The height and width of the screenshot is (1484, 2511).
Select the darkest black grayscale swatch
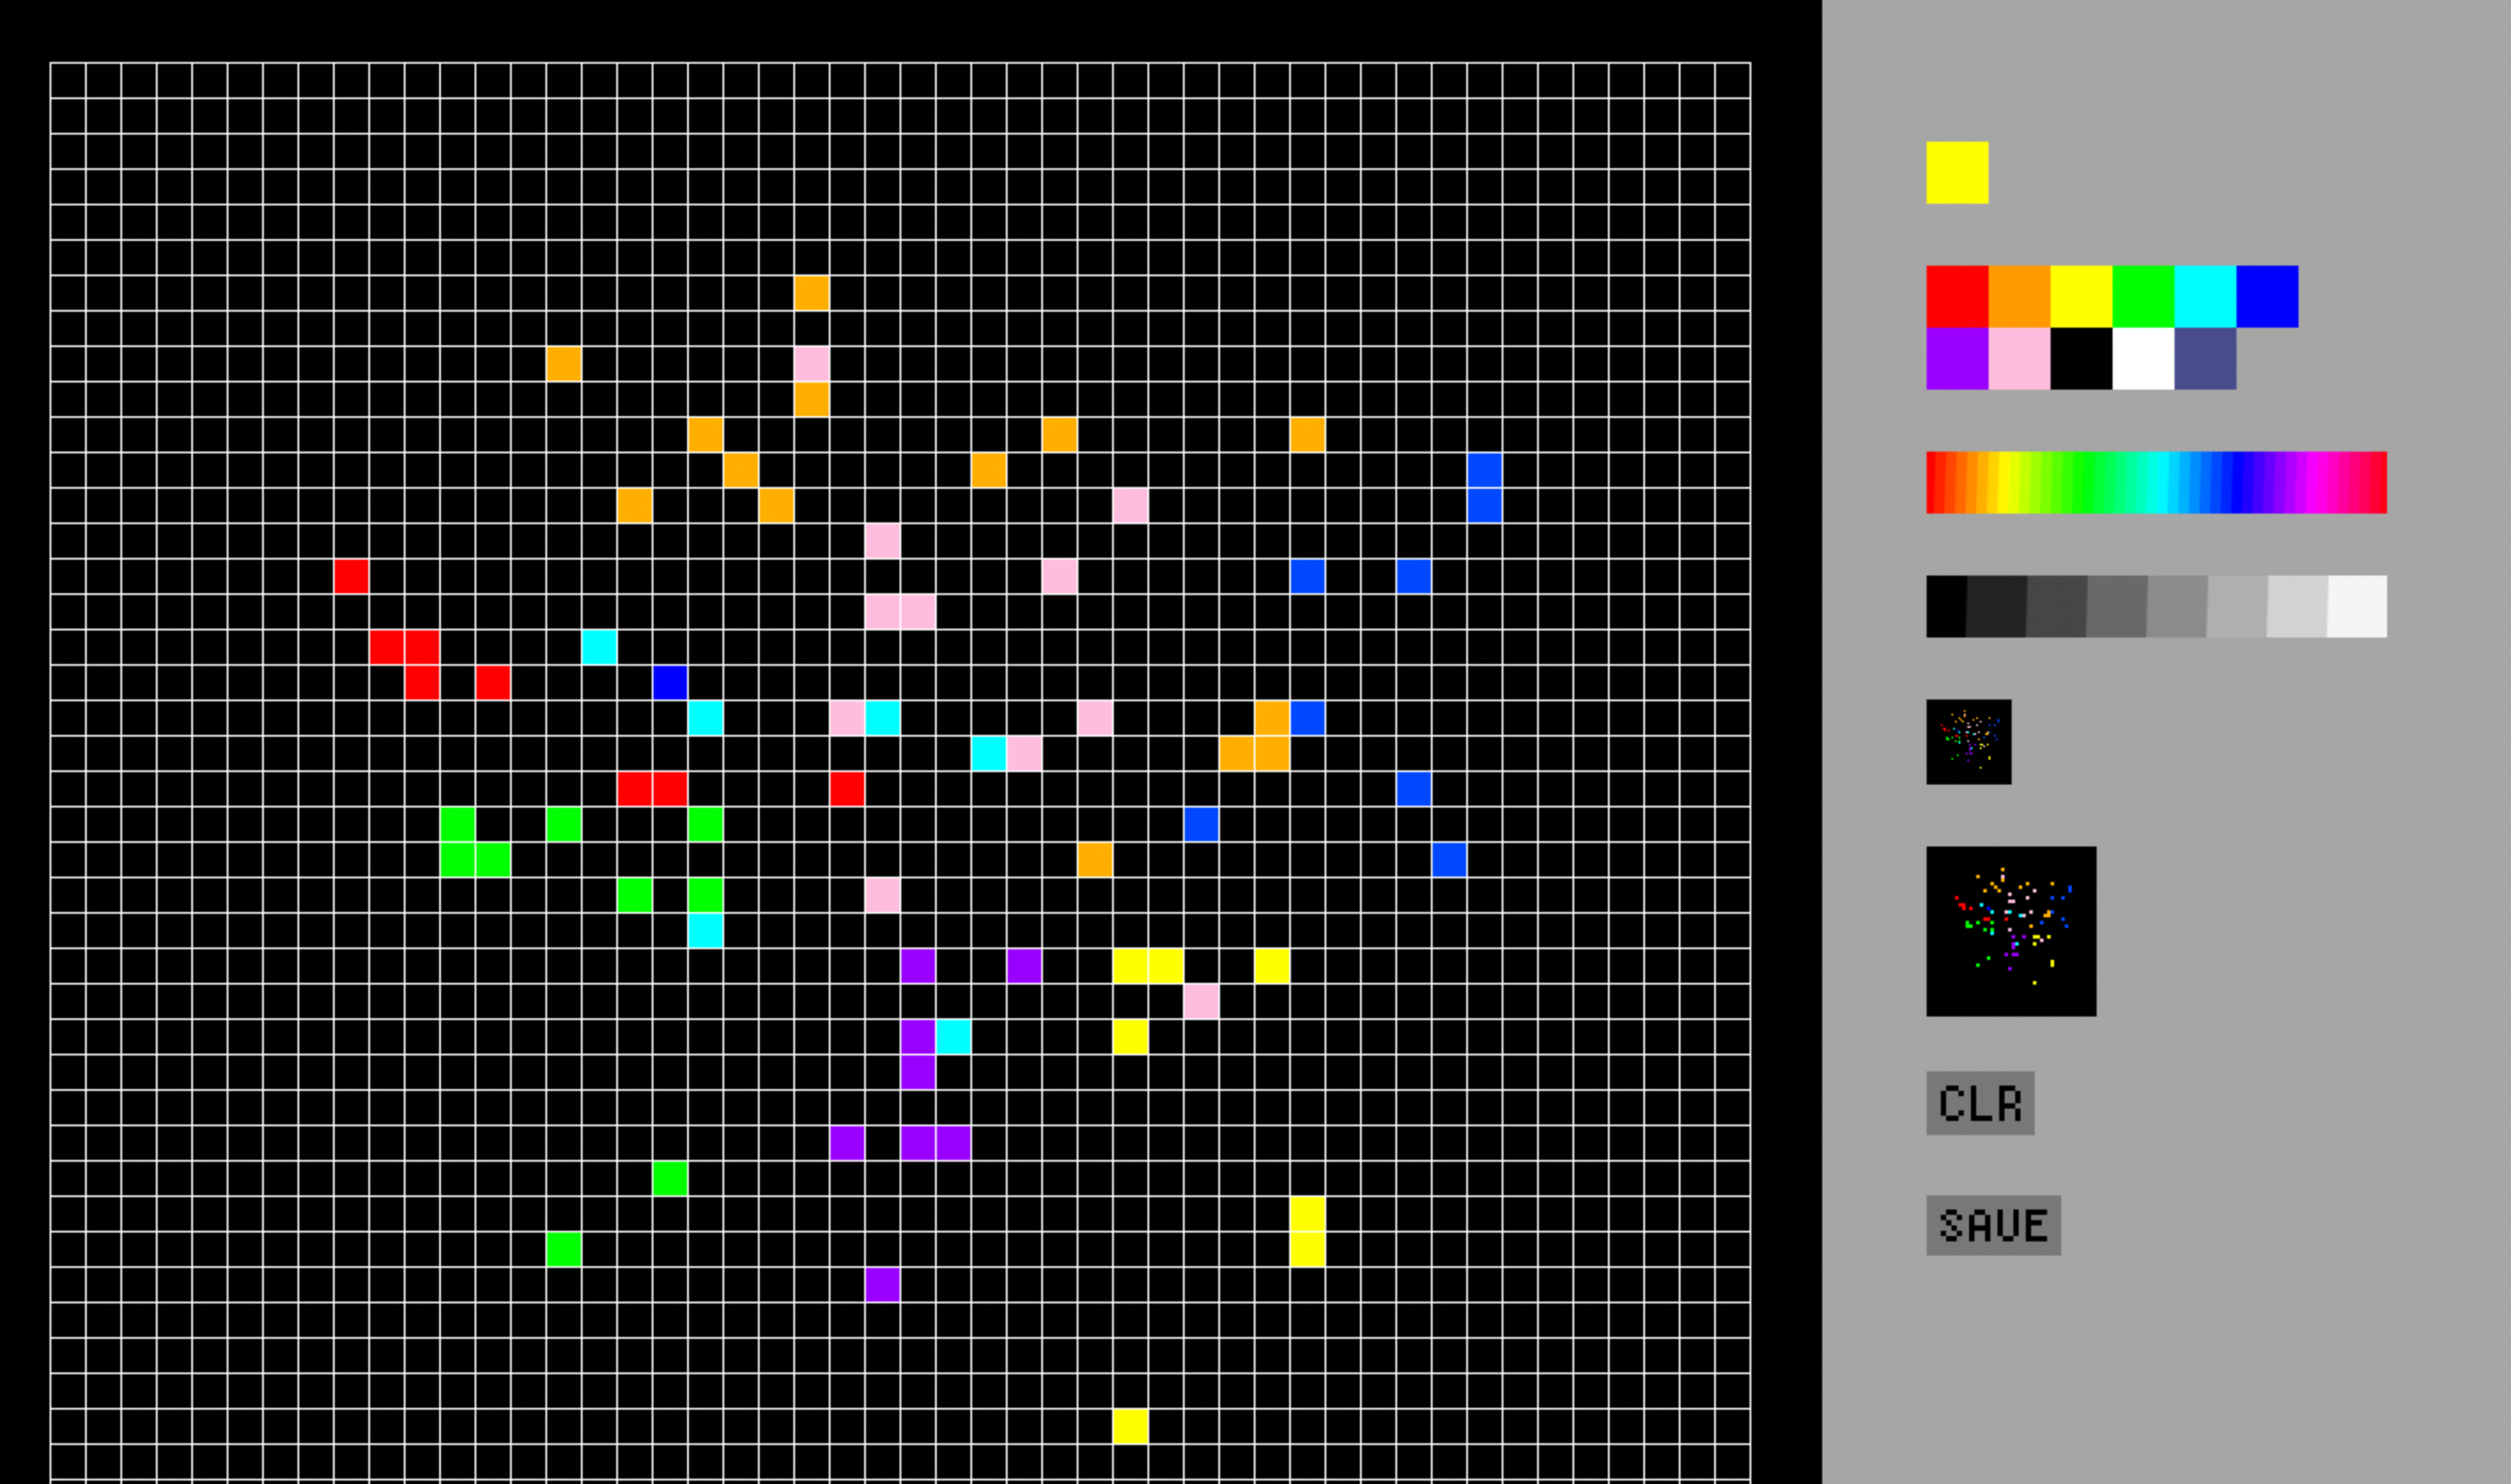[x=1946, y=606]
